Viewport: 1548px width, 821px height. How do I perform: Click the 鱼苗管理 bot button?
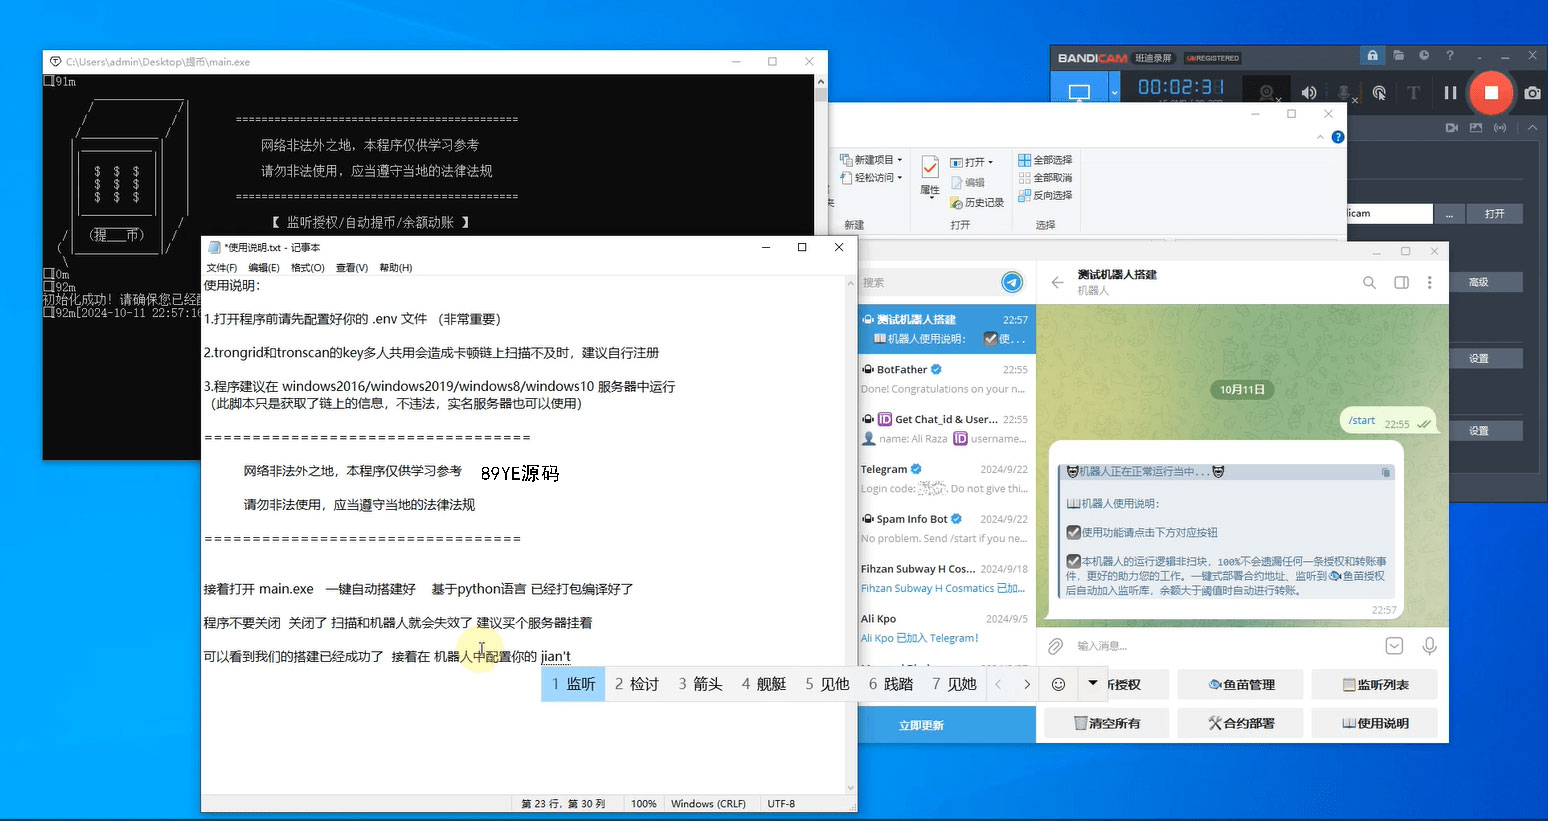(1241, 685)
